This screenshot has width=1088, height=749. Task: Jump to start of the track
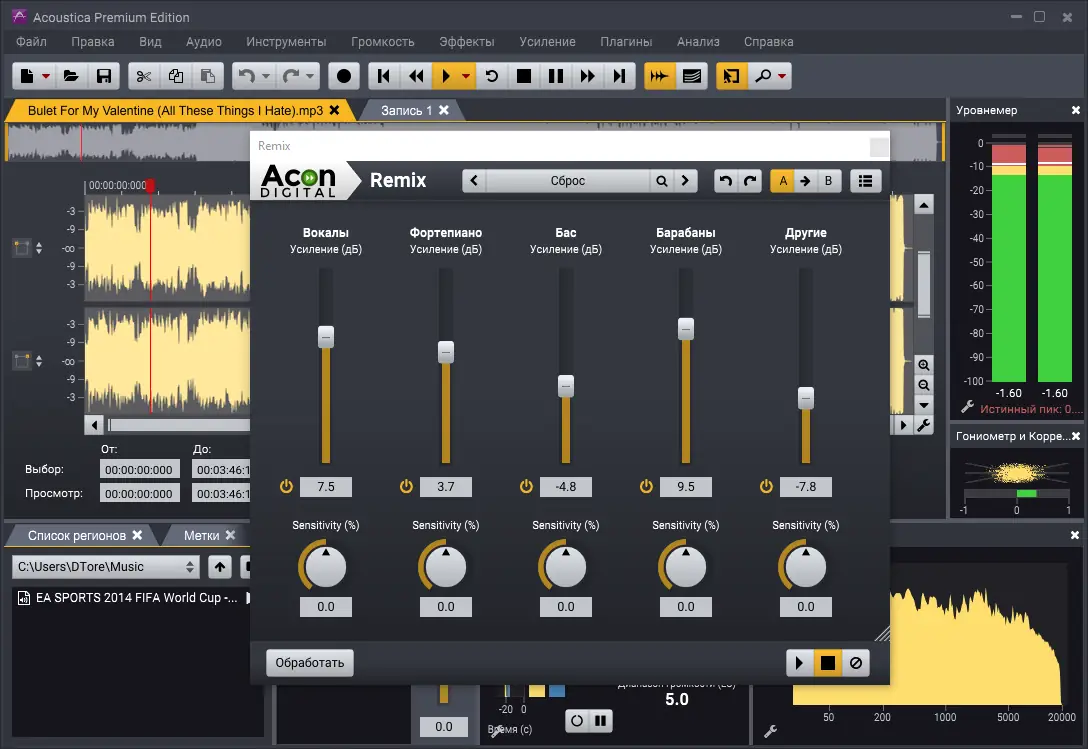tap(384, 76)
